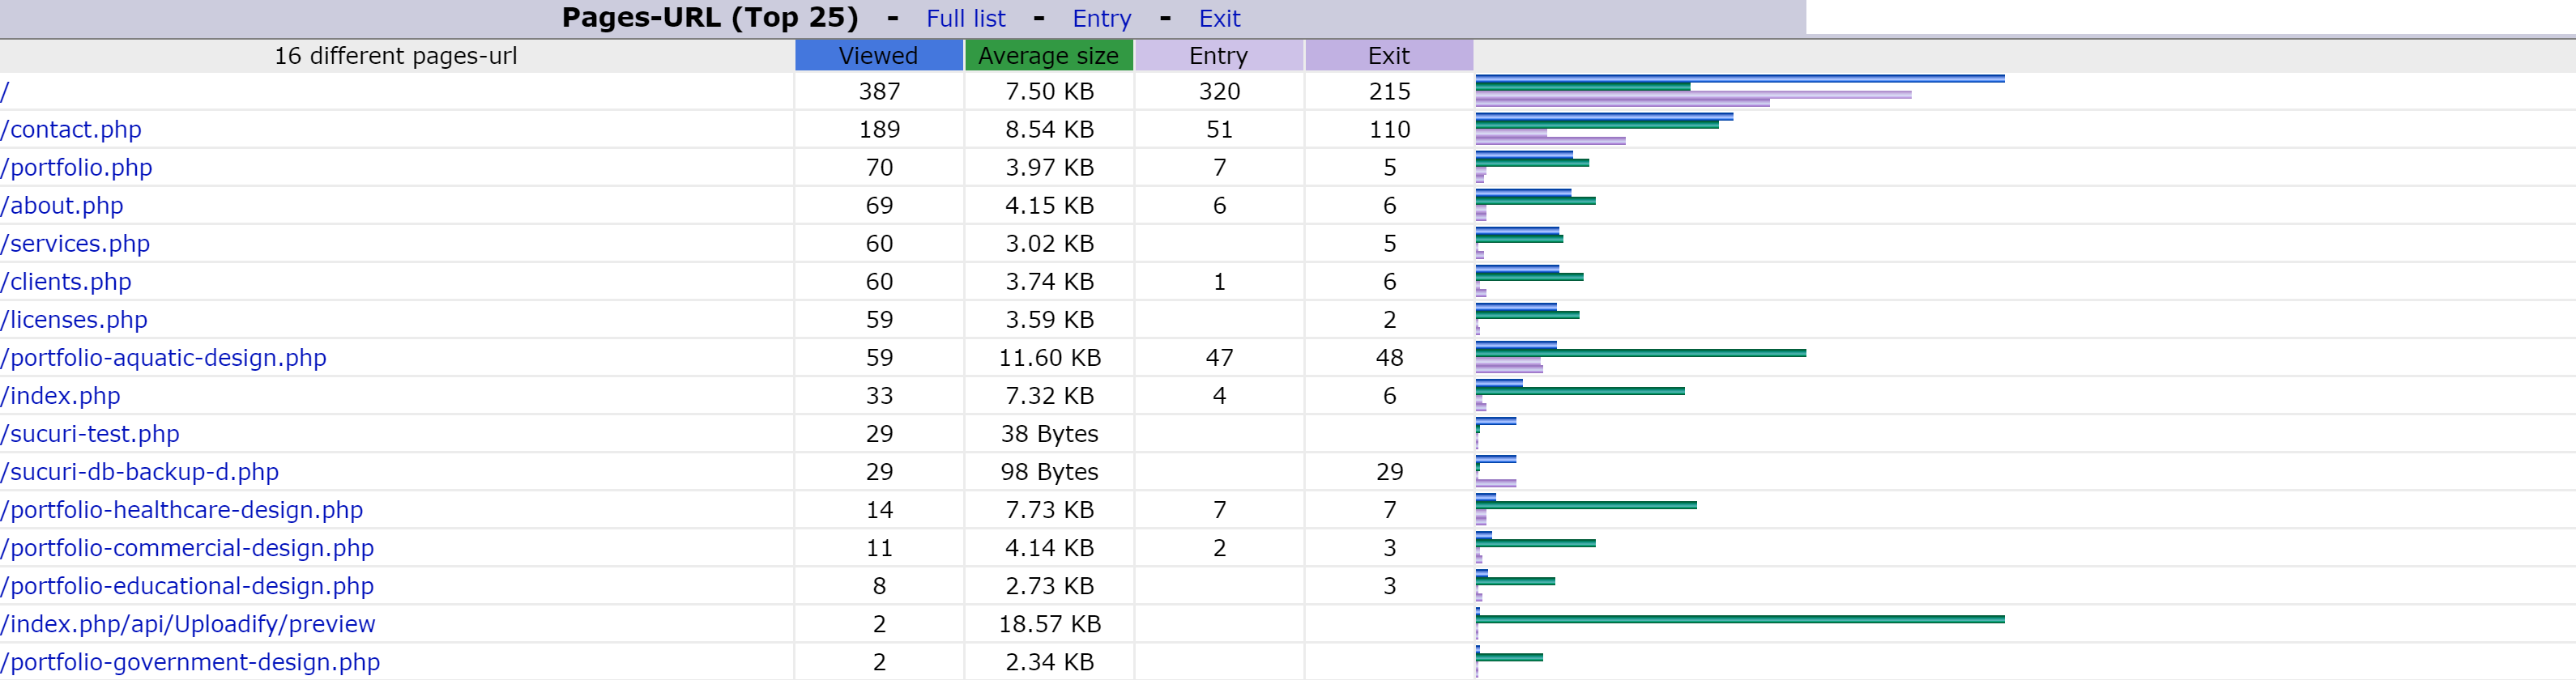Click the Entry link in header
This screenshot has width=2576, height=680.
pyautogui.click(x=1101, y=19)
